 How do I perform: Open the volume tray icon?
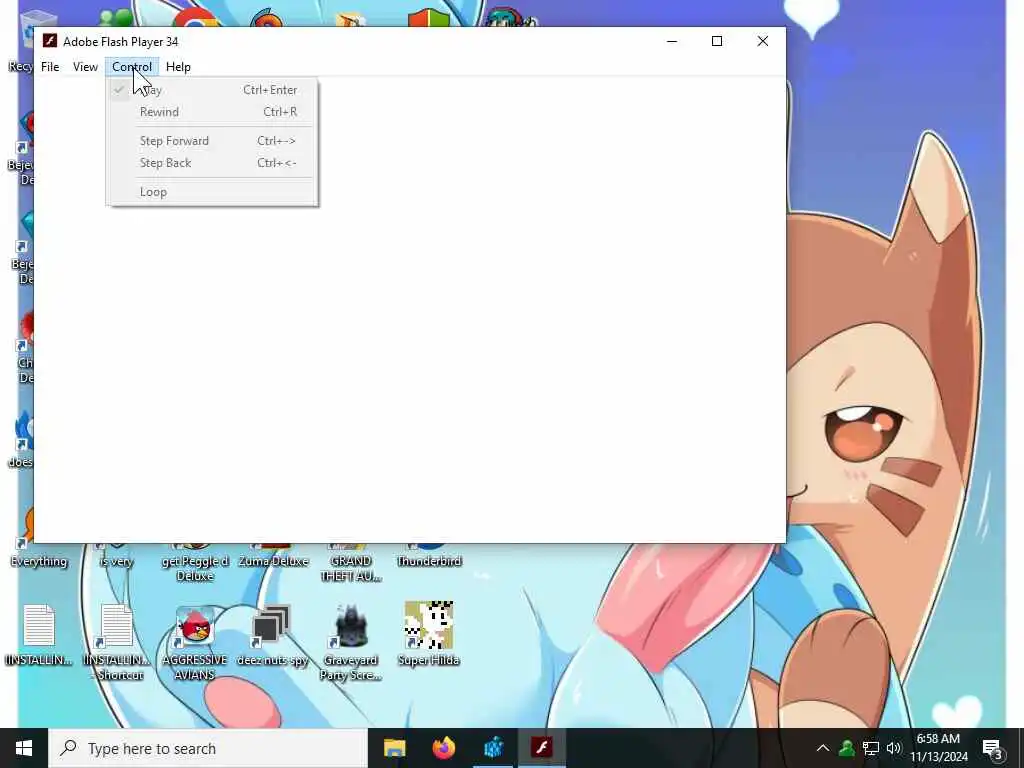pyautogui.click(x=894, y=748)
